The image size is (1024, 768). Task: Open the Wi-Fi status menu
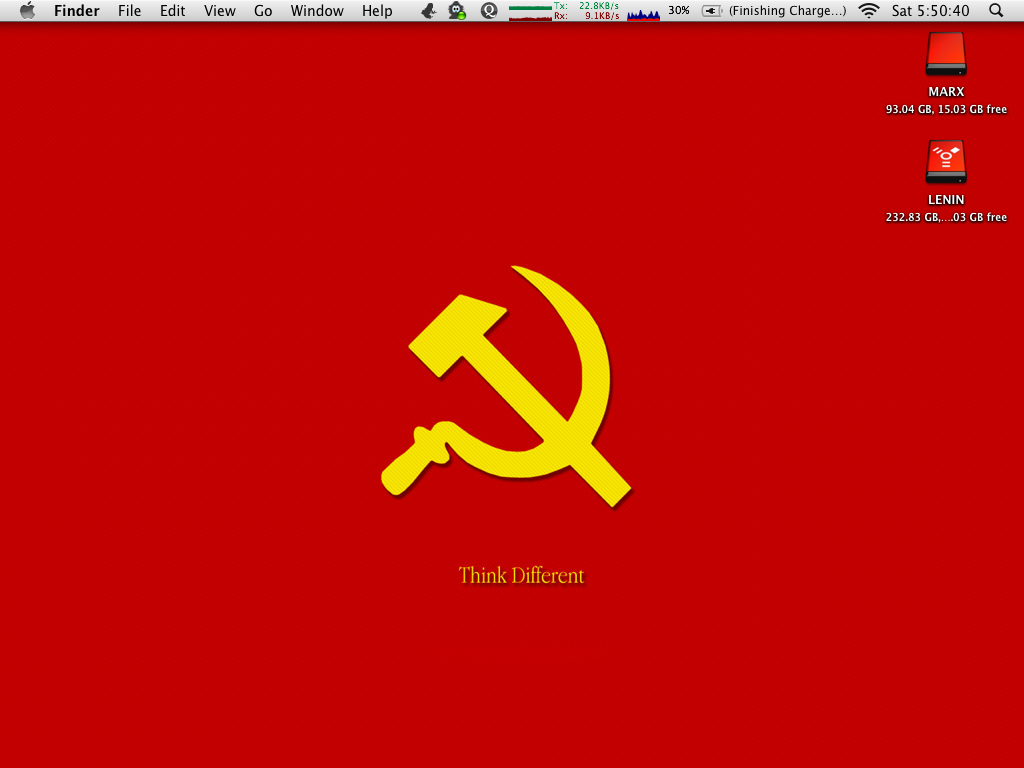(x=868, y=11)
